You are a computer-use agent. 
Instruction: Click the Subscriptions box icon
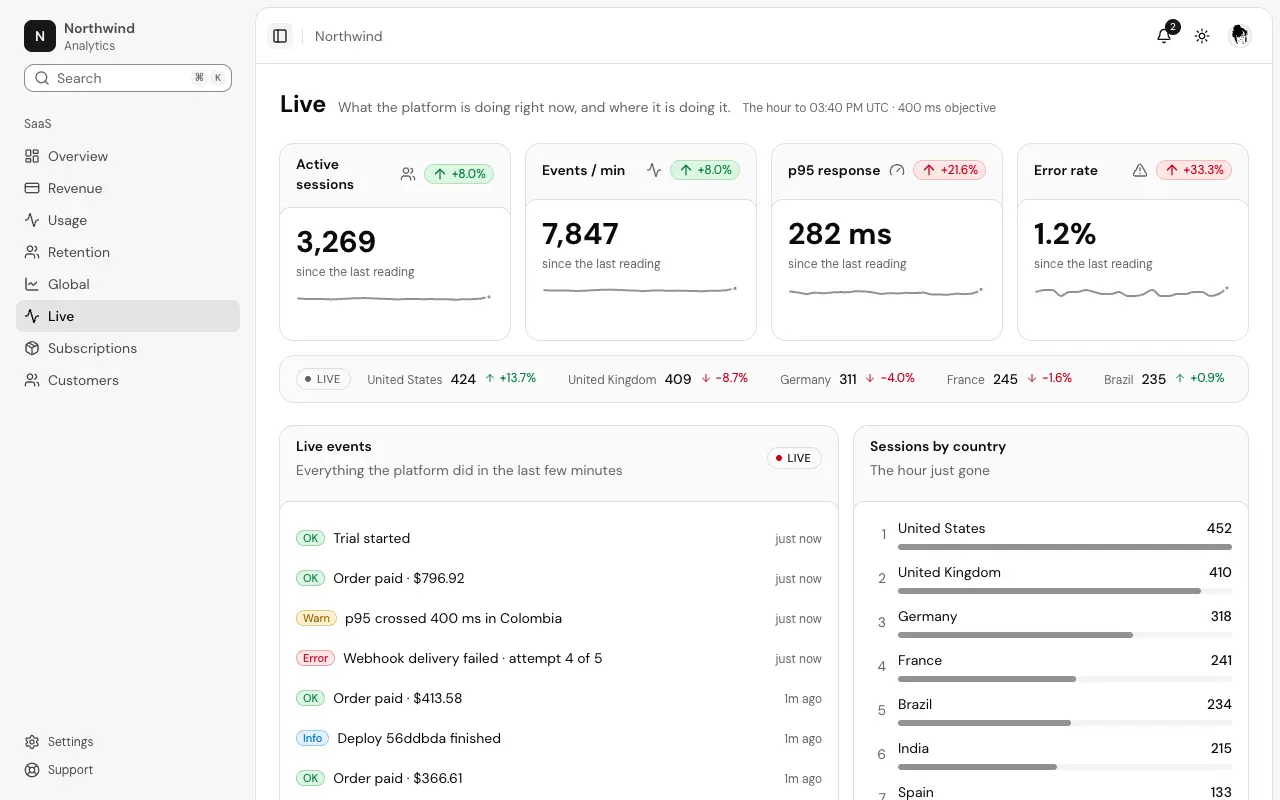(32, 348)
